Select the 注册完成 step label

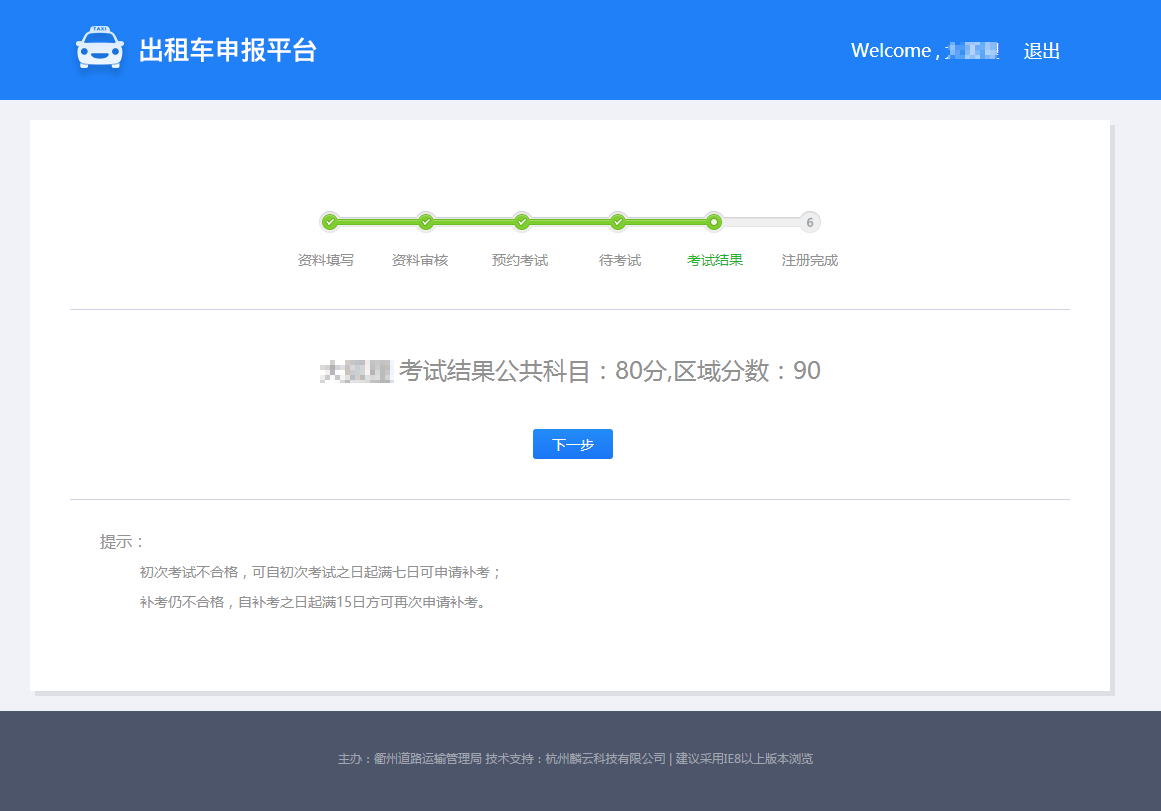coord(810,260)
